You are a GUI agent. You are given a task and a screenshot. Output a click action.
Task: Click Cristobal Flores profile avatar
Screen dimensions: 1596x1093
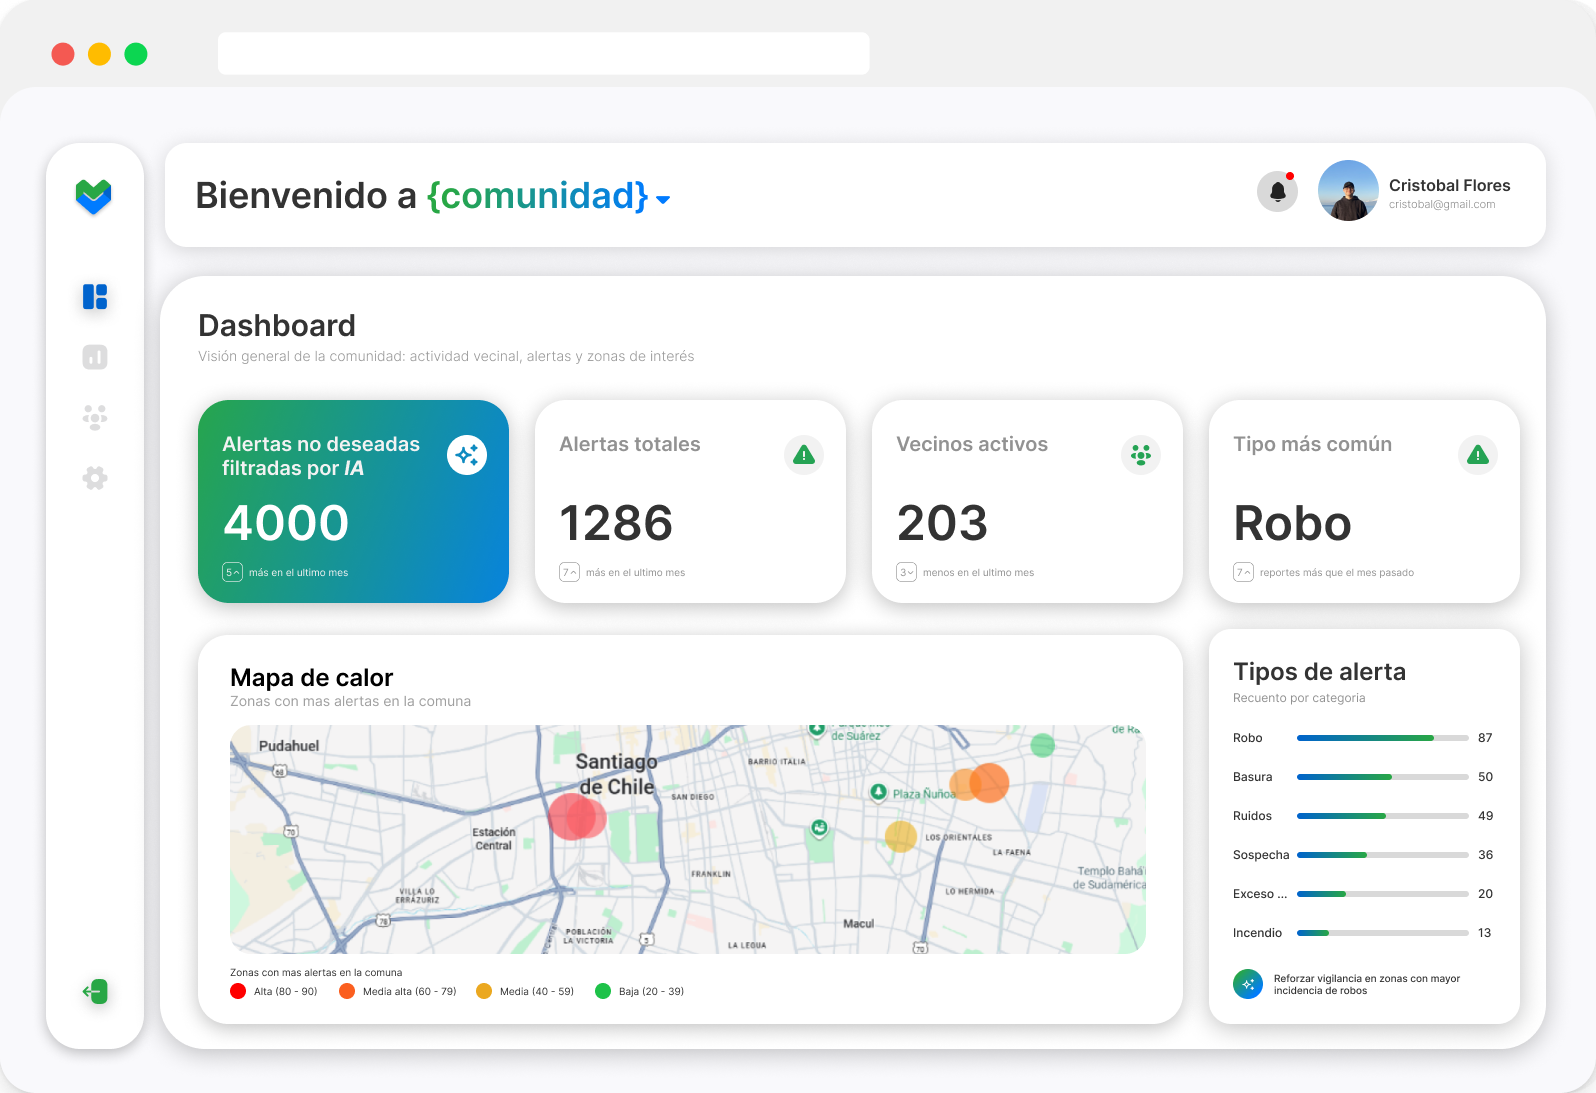coord(1348,191)
